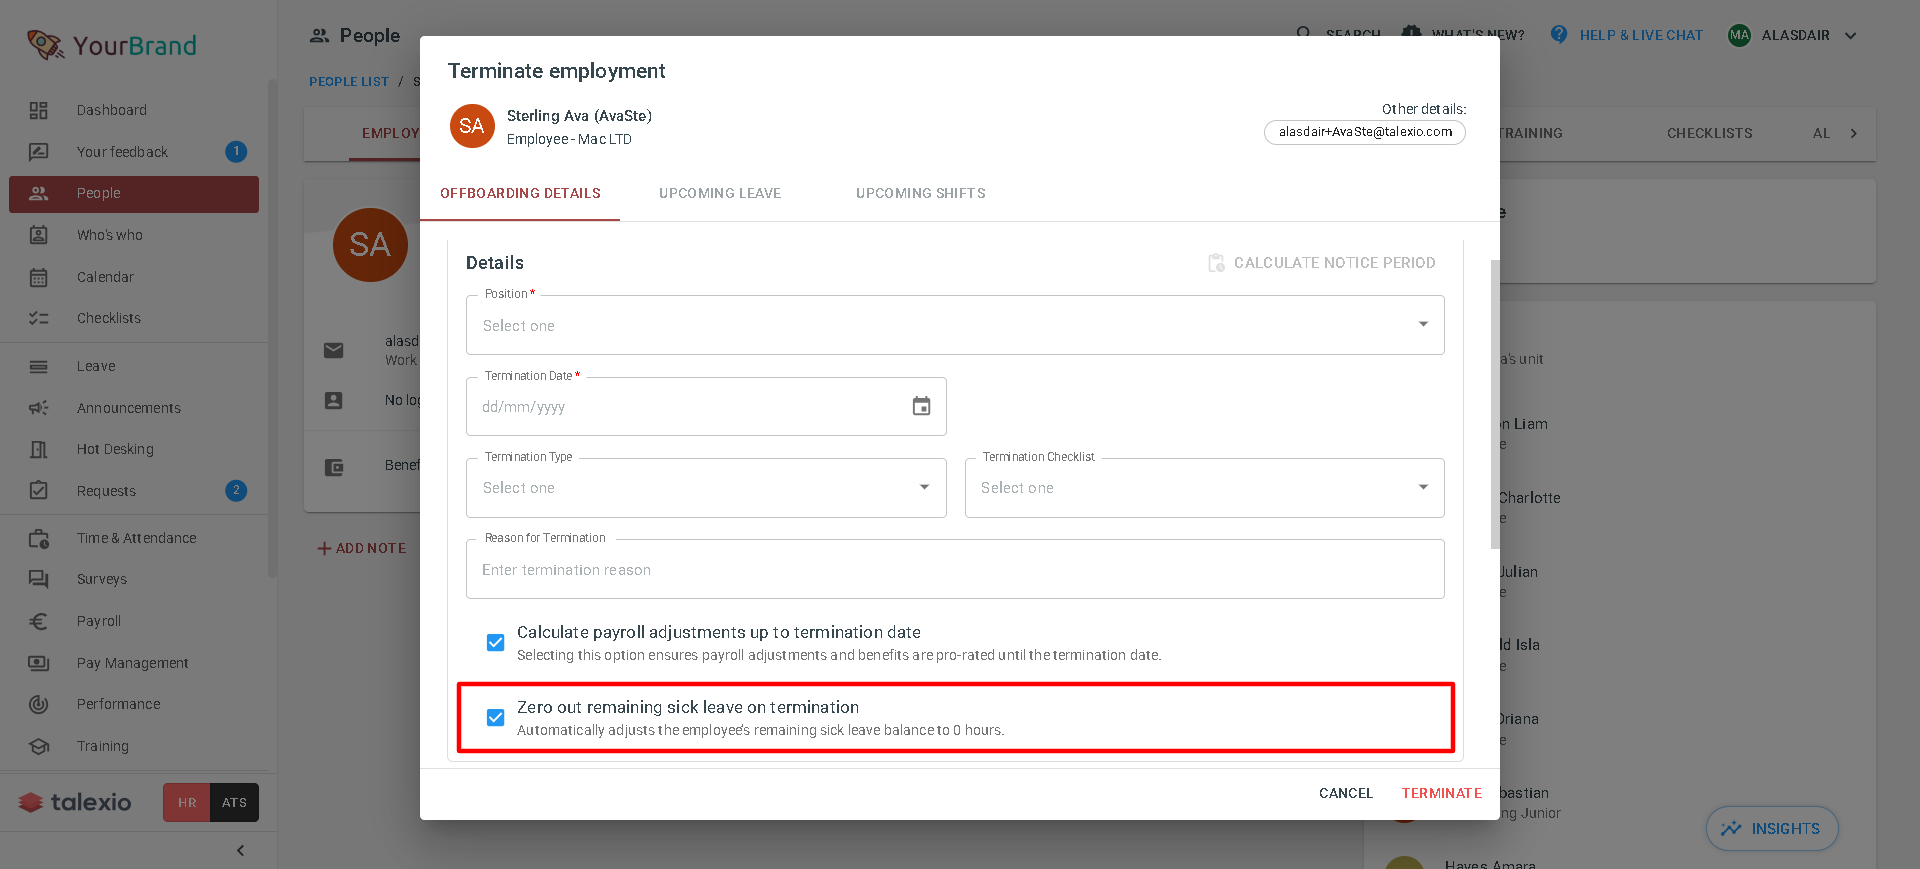Switch to the Upcoming Leave tab

click(x=720, y=193)
